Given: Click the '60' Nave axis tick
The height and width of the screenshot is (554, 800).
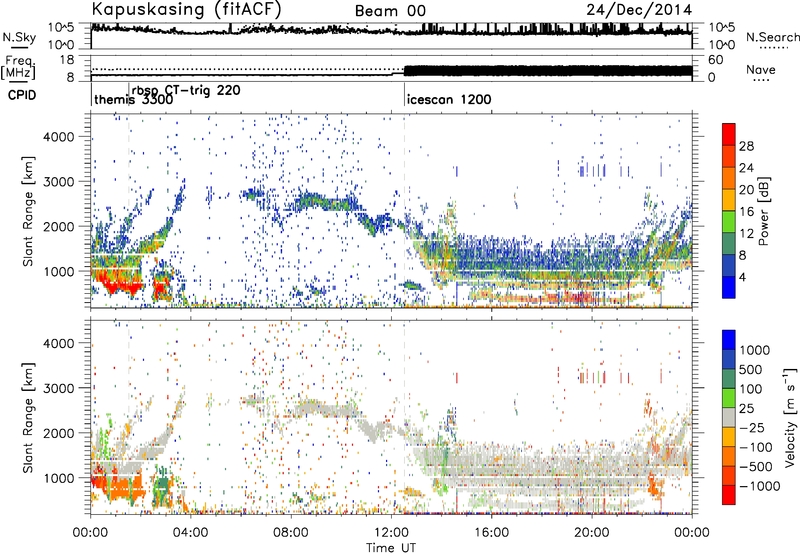Looking at the screenshot, I should [x=716, y=60].
